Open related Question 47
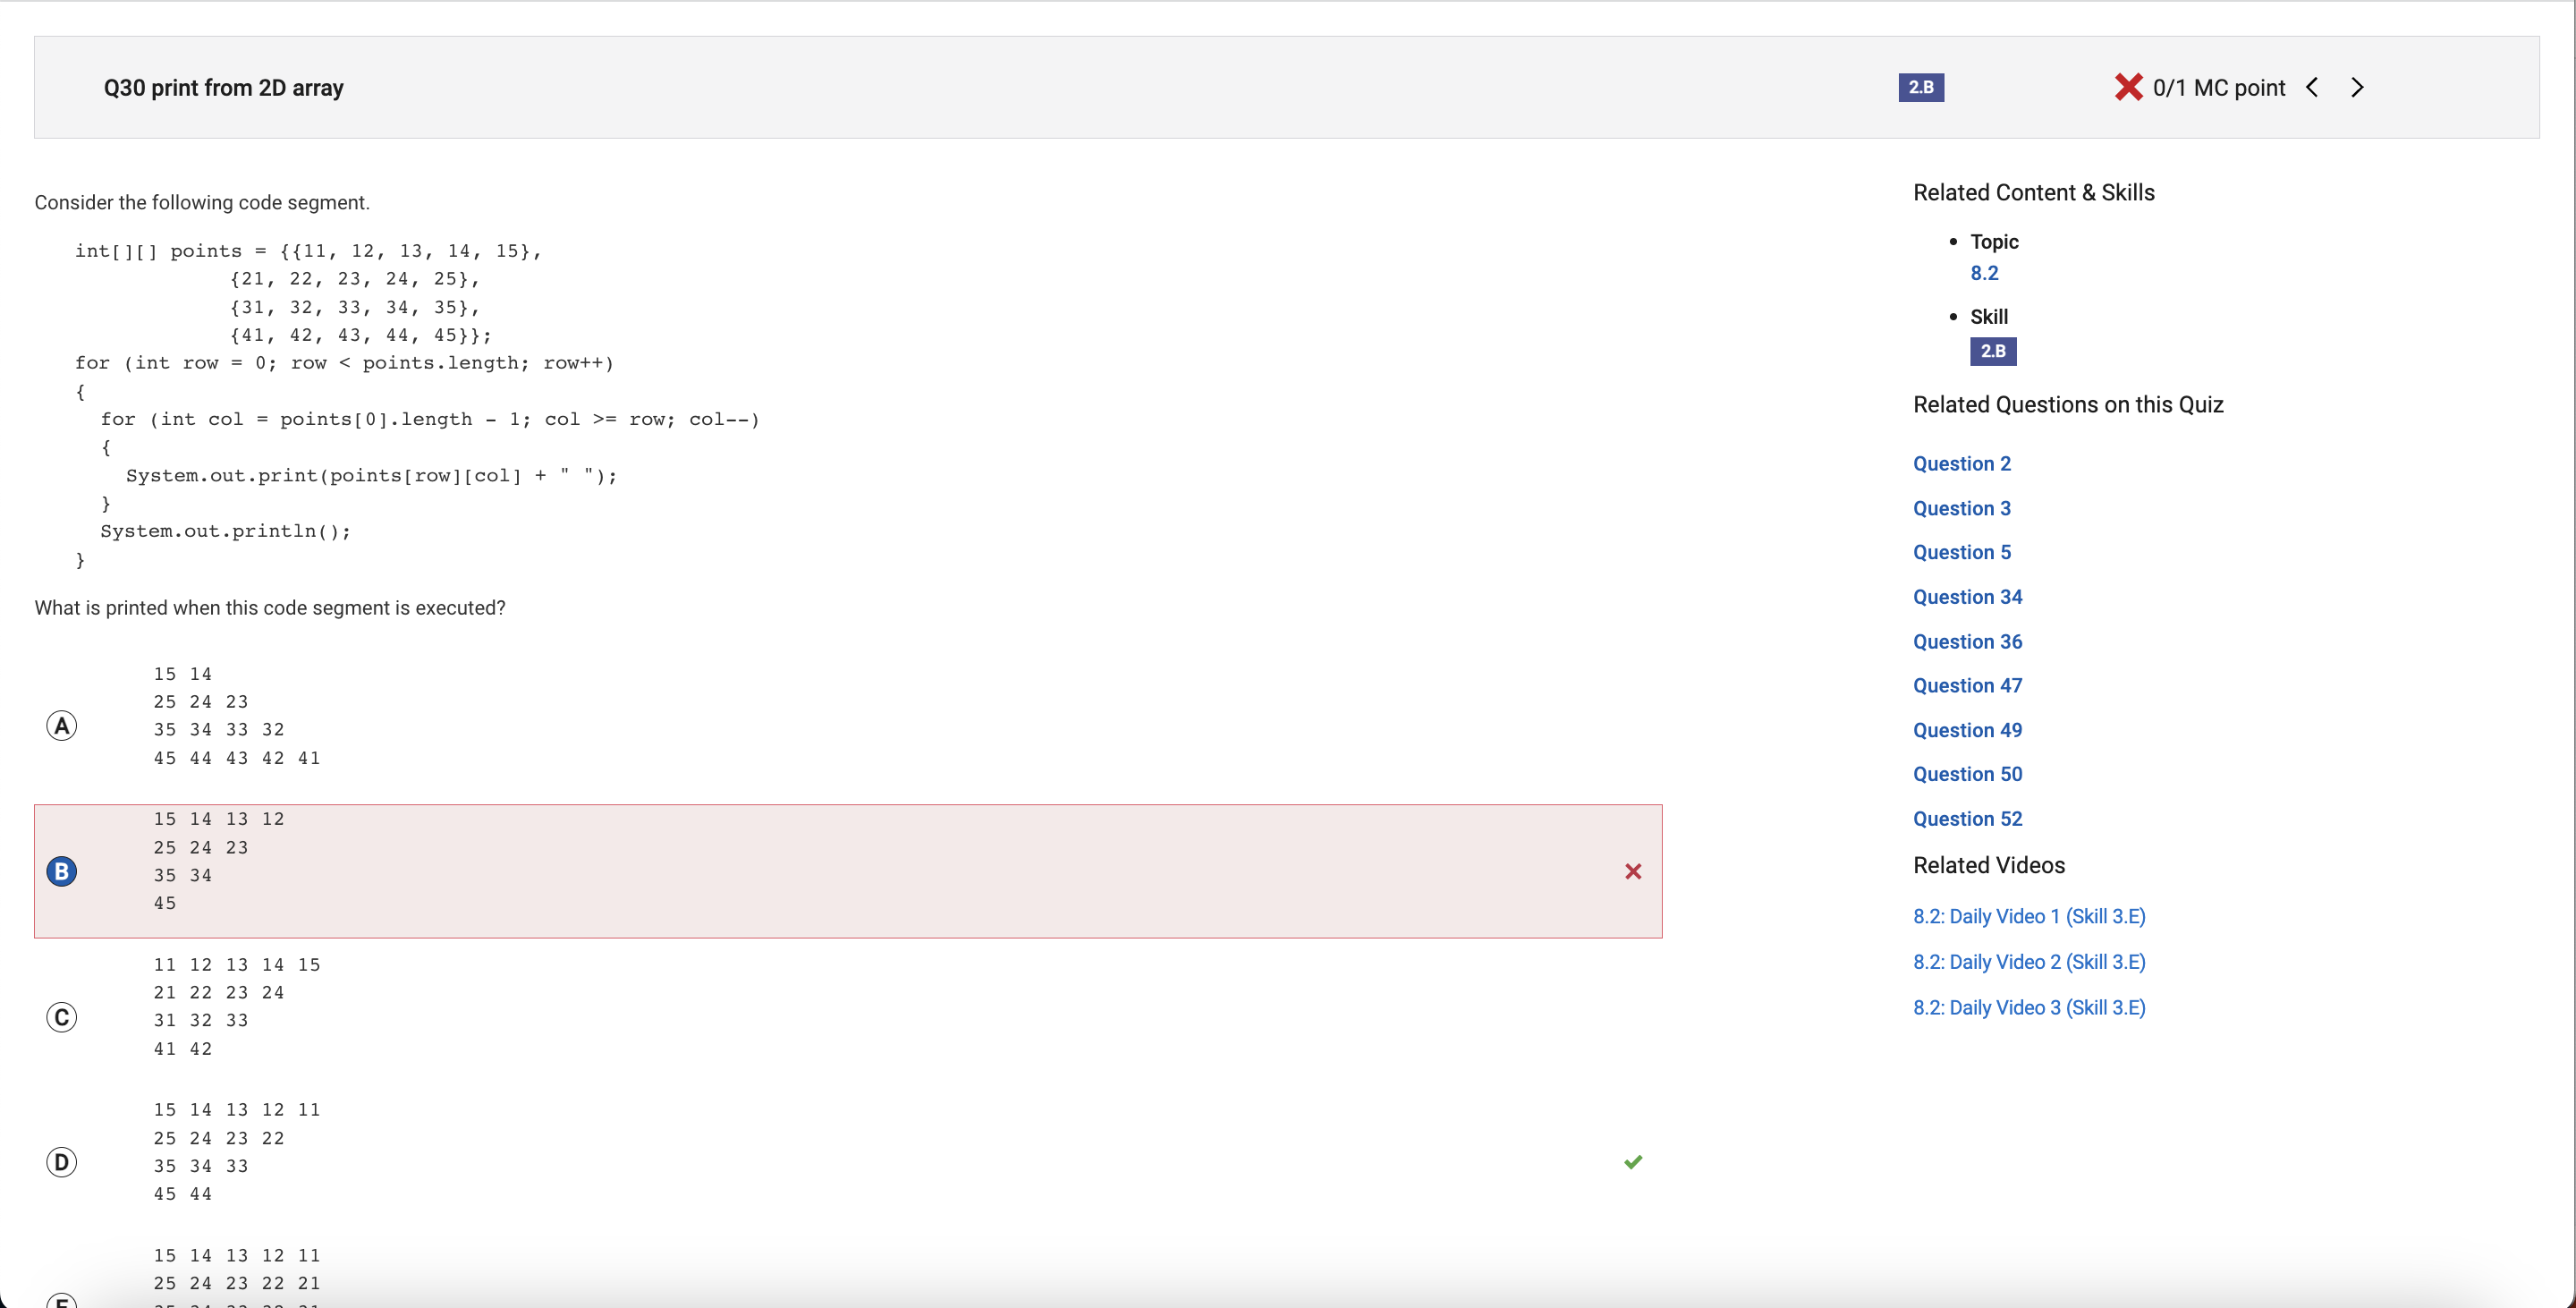 tap(1967, 685)
